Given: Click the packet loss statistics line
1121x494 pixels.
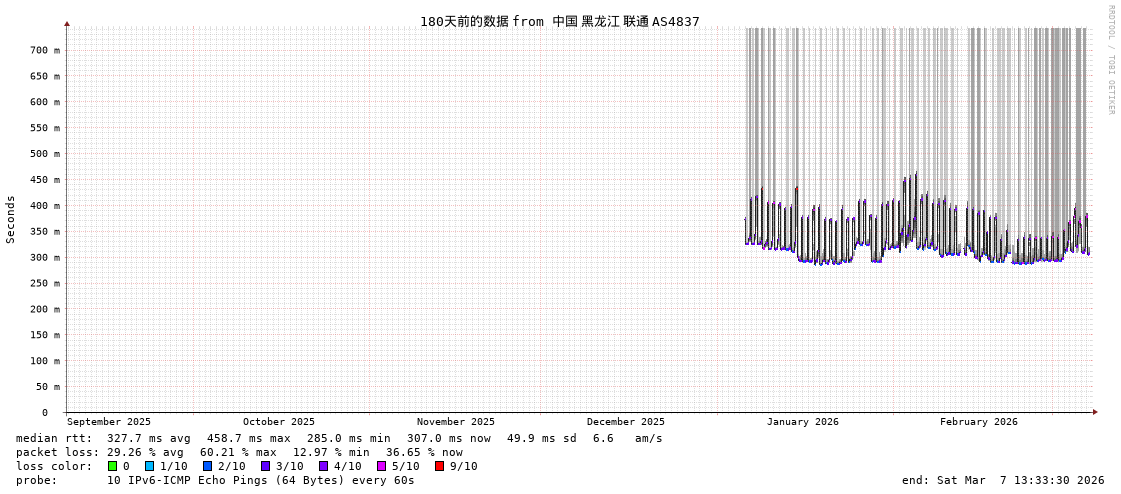Looking at the screenshot, I should pyautogui.click(x=239, y=452).
